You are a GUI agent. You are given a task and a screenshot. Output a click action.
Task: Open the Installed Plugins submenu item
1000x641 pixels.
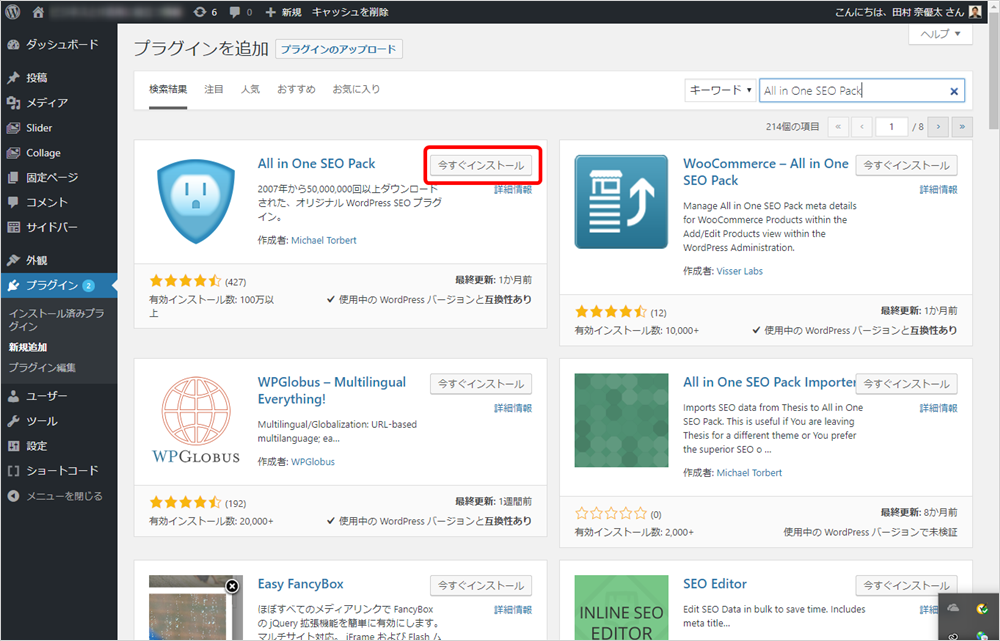pyautogui.click(x=57, y=320)
